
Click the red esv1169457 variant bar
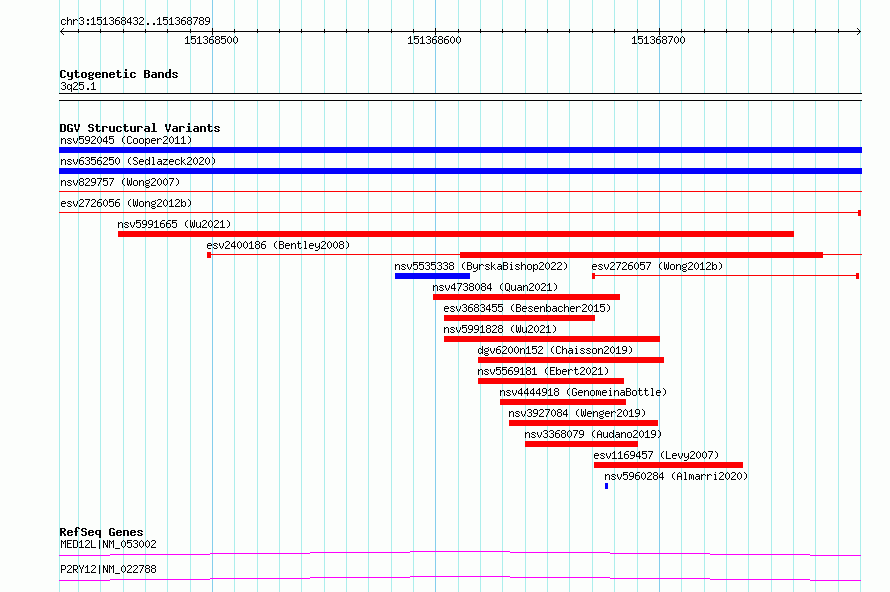tap(669, 465)
